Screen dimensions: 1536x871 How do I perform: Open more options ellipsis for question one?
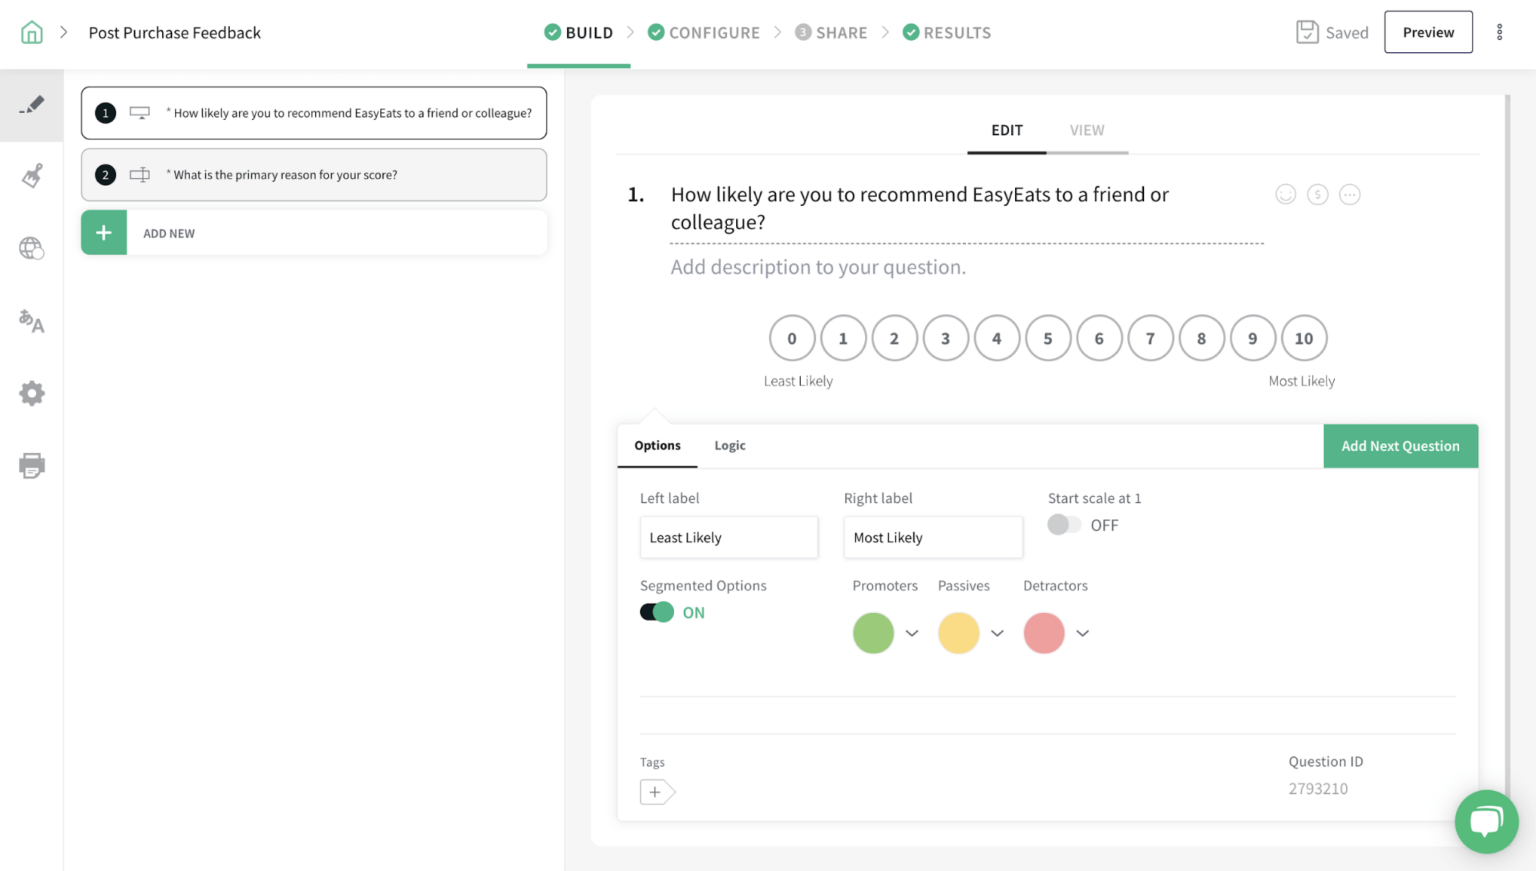[1350, 194]
